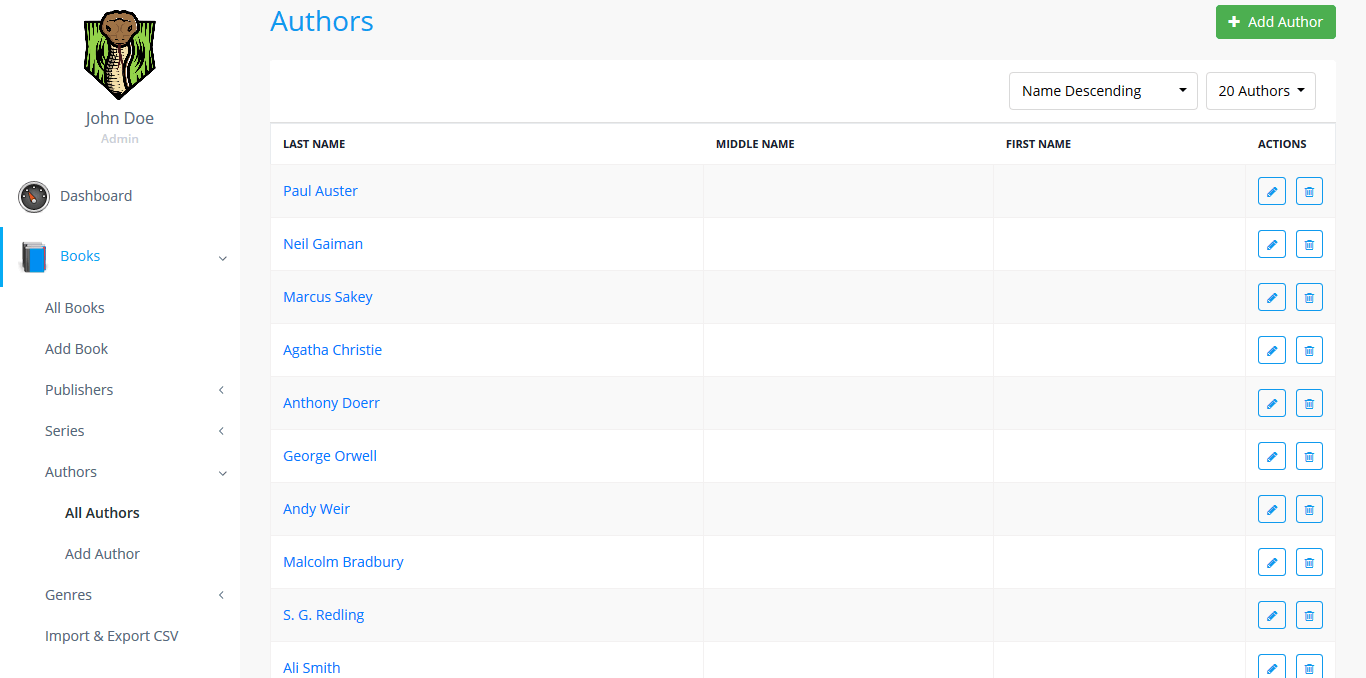The width and height of the screenshot is (1366, 678).
Task: Click the edit pencil icon for Paul Auster
Action: [1271, 191]
